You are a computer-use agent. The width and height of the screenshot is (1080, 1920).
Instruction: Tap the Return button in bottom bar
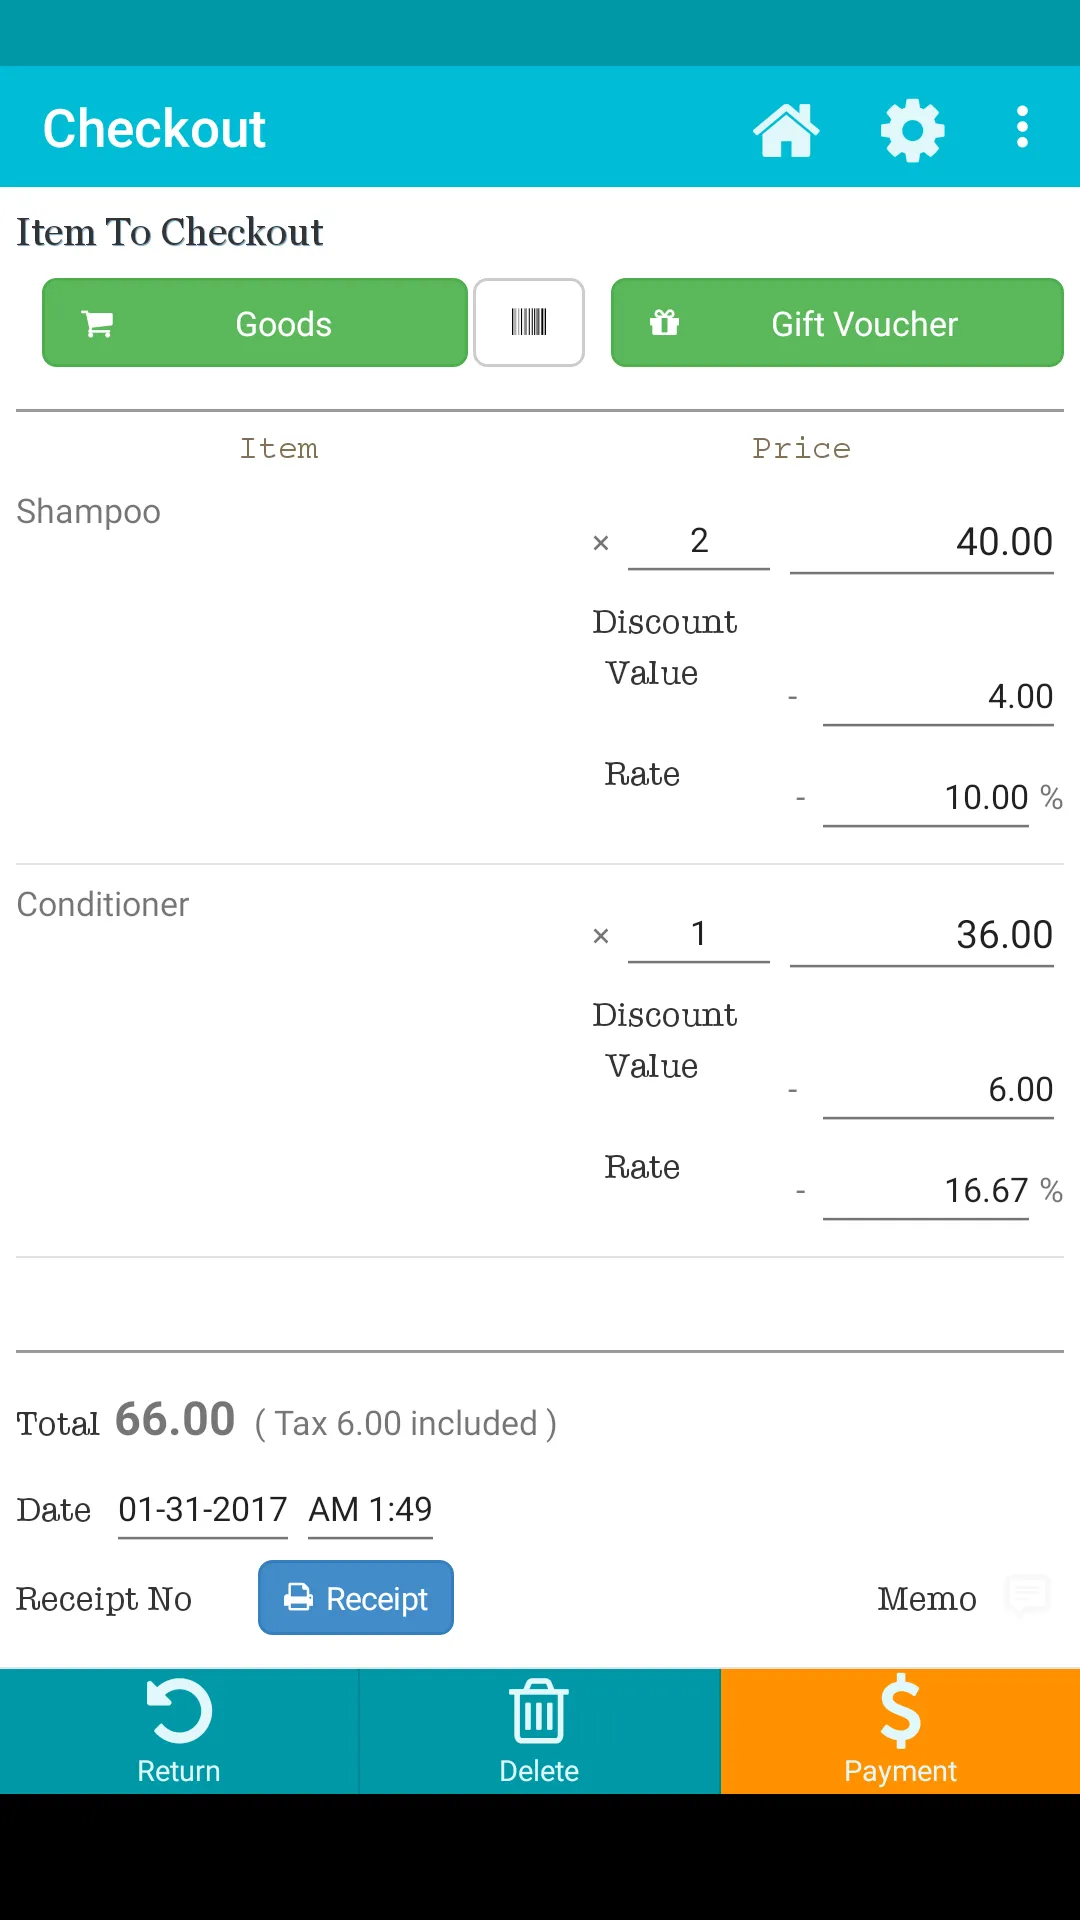click(x=179, y=1731)
